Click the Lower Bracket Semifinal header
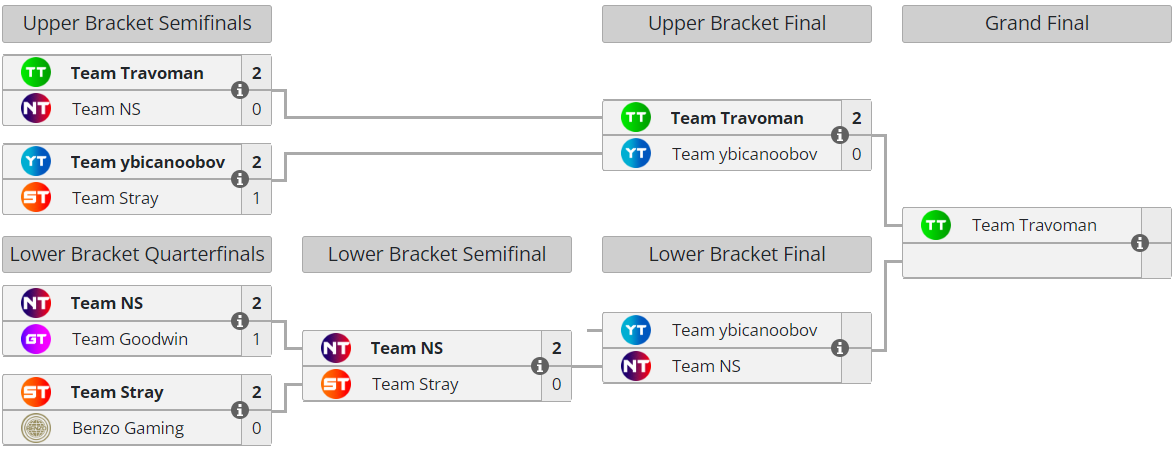Screen dimensions: 1175x450 pyautogui.click(x=437, y=255)
